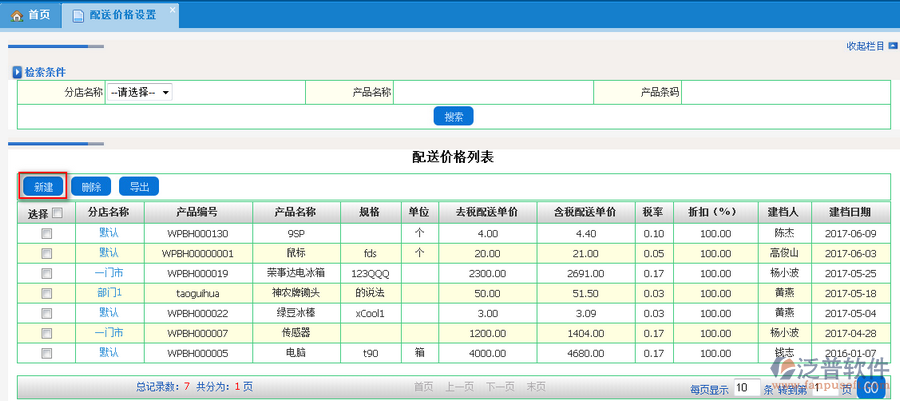This screenshot has height=401, width=900.
Task: Click the home icon on 首页 tab
Action: [16, 15]
